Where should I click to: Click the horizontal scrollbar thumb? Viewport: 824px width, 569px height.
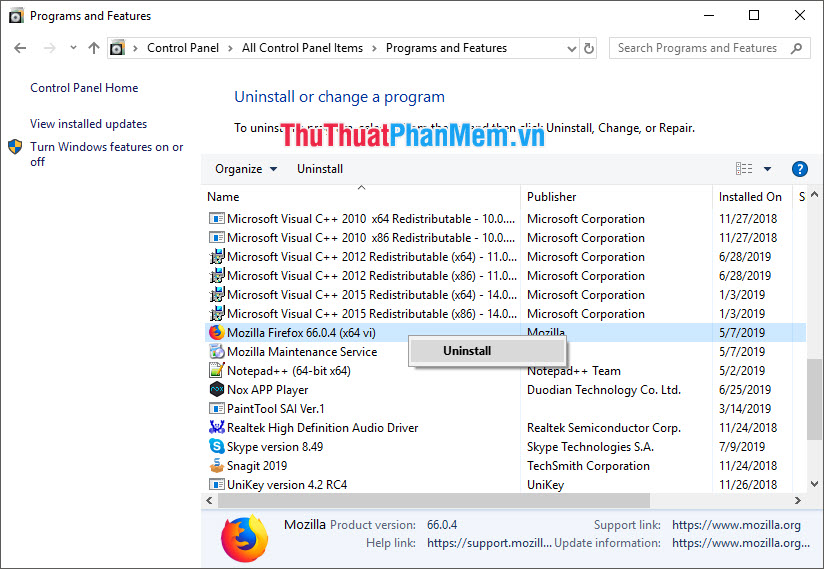tap(434, 500)
